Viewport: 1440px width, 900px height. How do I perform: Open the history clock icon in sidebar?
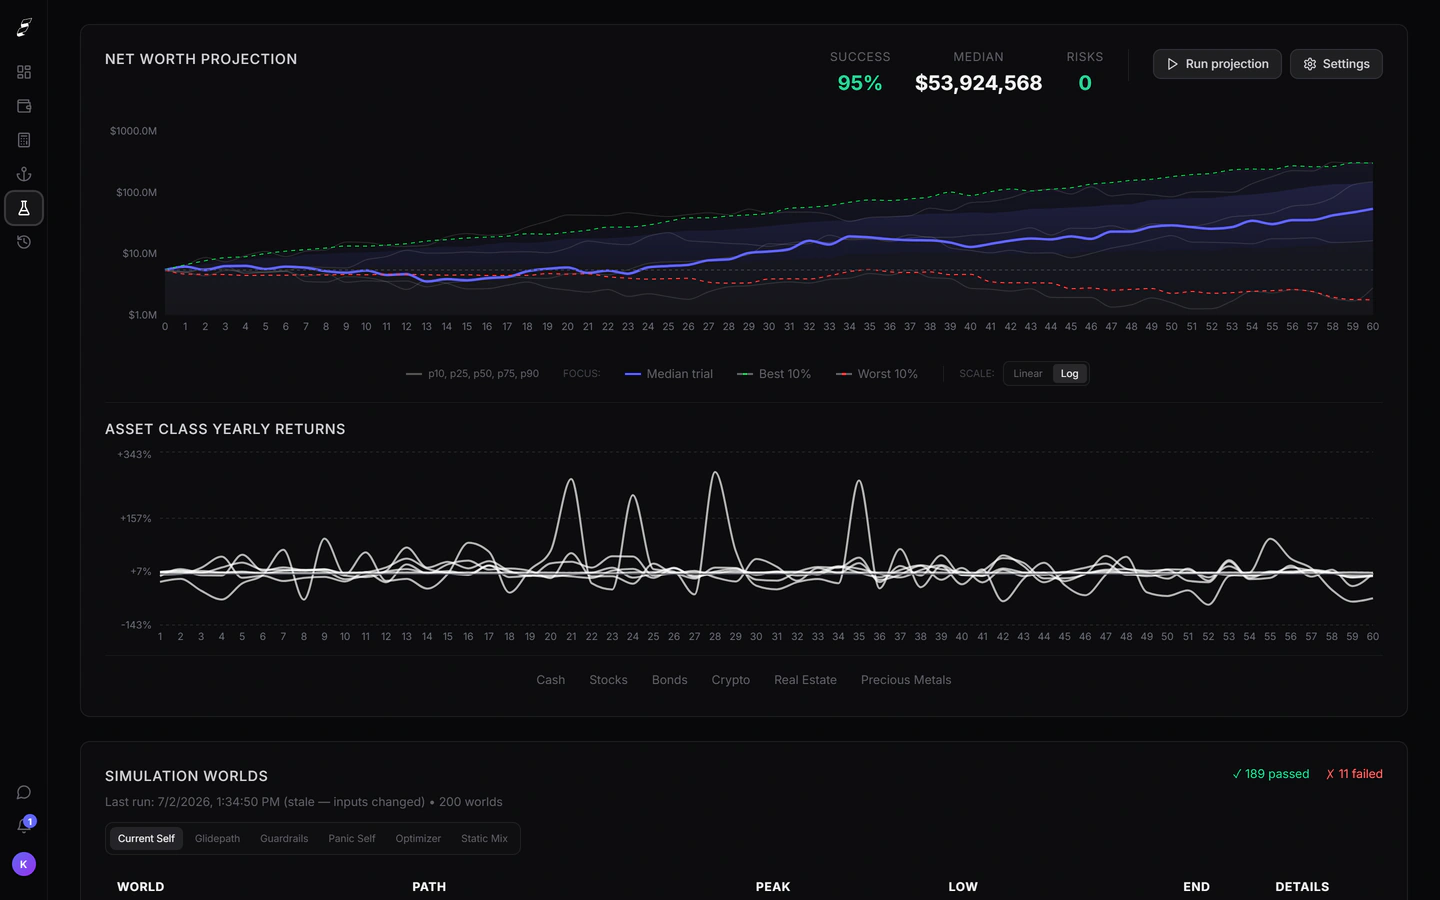click(x=24, y=242)
